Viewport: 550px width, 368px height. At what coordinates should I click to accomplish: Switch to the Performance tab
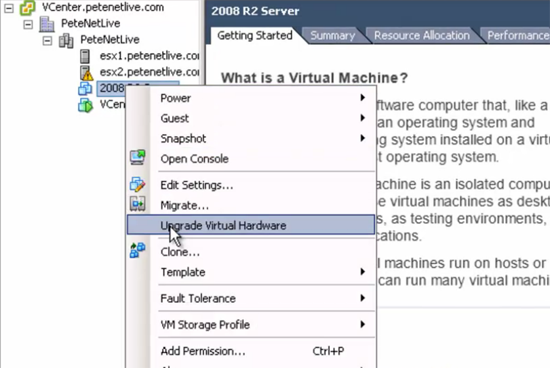tap(518, 35)
